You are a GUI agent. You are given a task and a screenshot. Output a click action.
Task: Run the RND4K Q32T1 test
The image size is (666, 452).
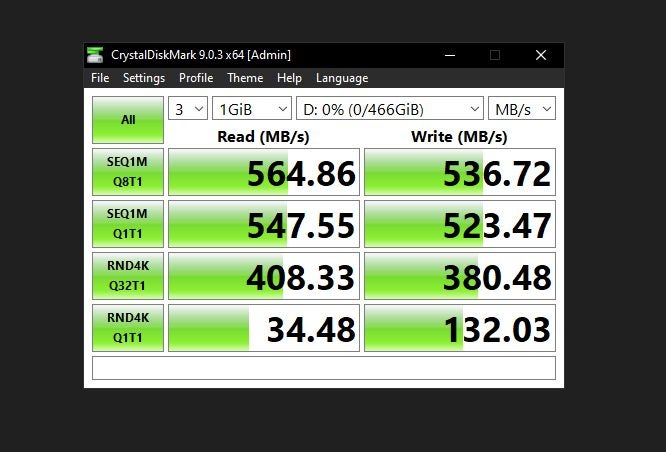tap(128, 276)
